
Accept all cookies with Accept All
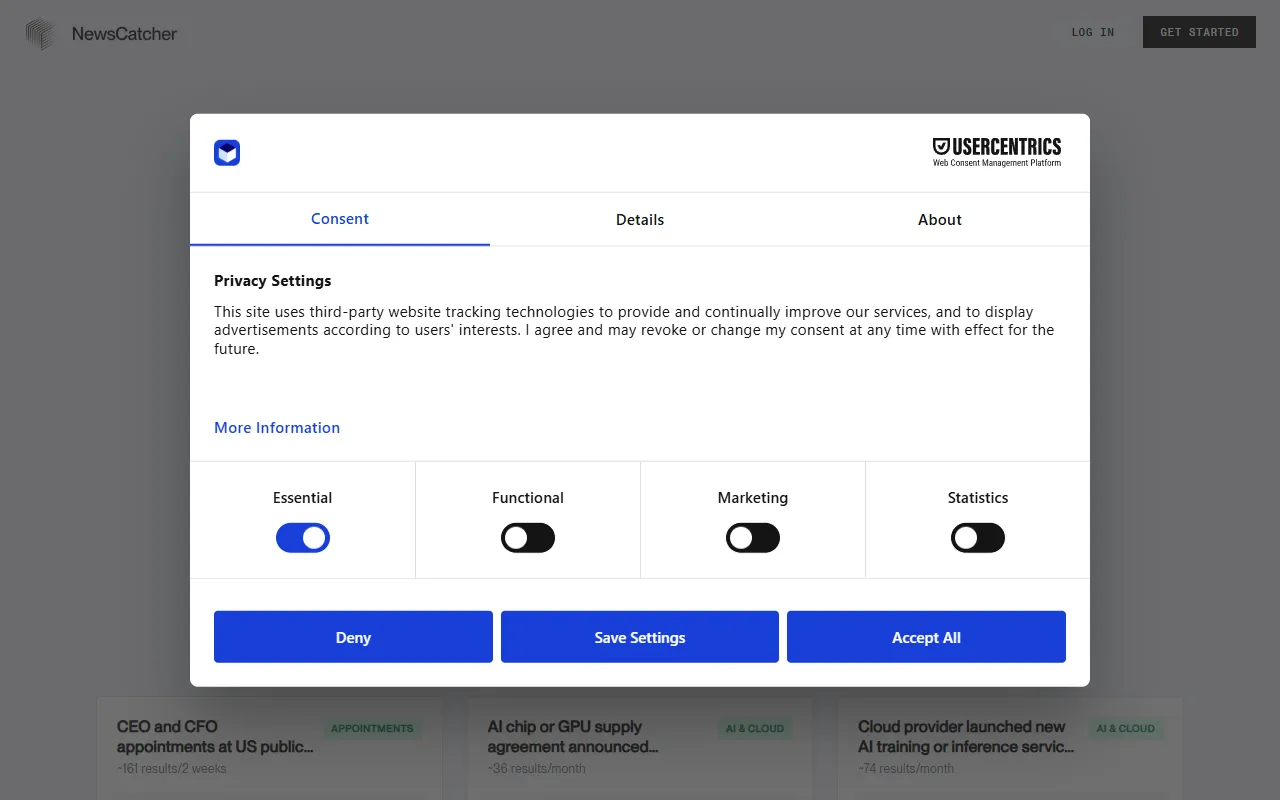point(926,637)
